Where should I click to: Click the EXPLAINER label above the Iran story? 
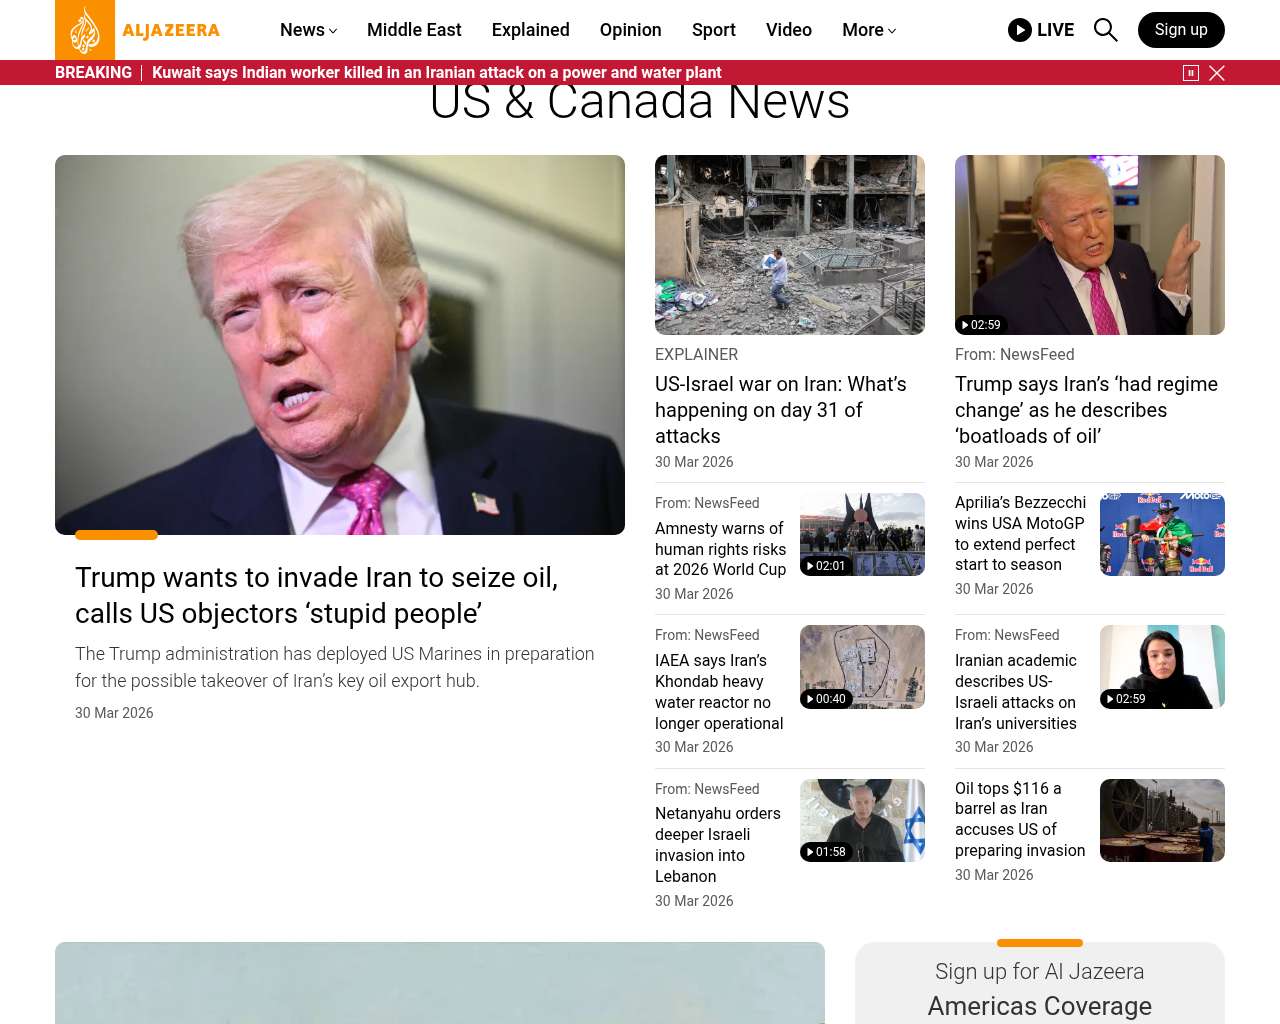(696, 354)
